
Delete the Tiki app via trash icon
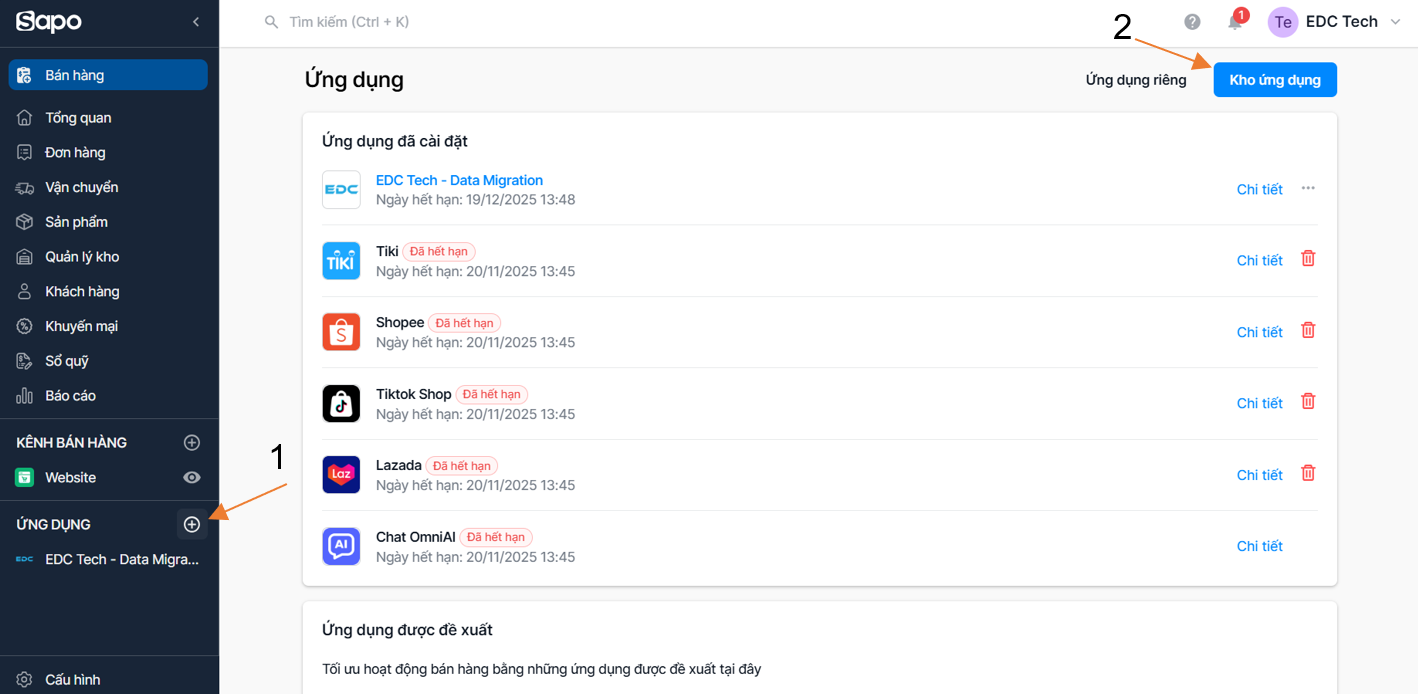(1308, 259)
